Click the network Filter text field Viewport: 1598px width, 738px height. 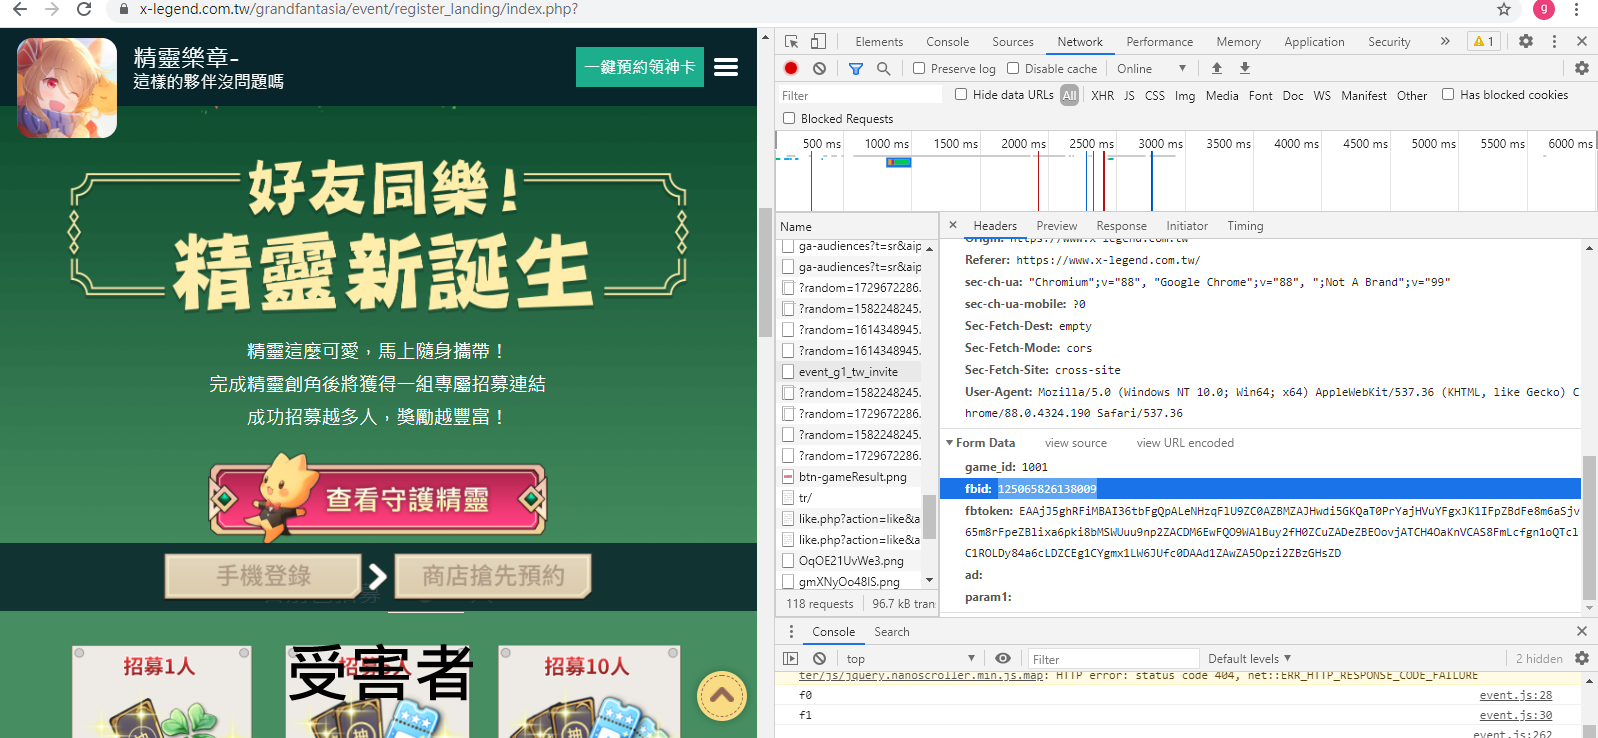[860, 95]
